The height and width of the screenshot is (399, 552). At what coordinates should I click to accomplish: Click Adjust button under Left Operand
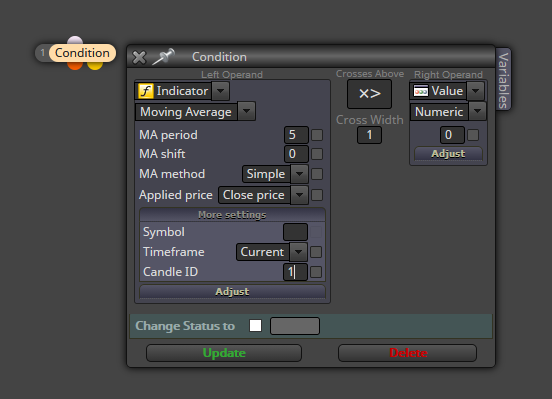[232, 292]
